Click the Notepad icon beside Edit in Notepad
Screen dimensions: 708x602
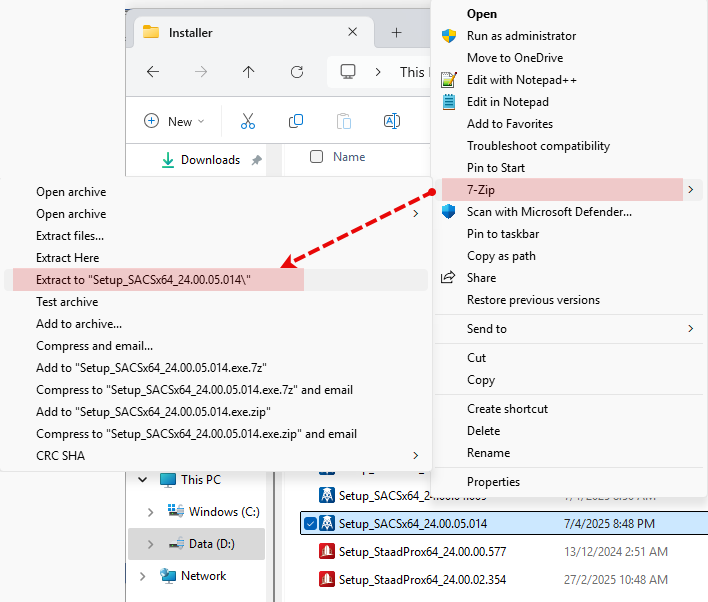(449, 102)
